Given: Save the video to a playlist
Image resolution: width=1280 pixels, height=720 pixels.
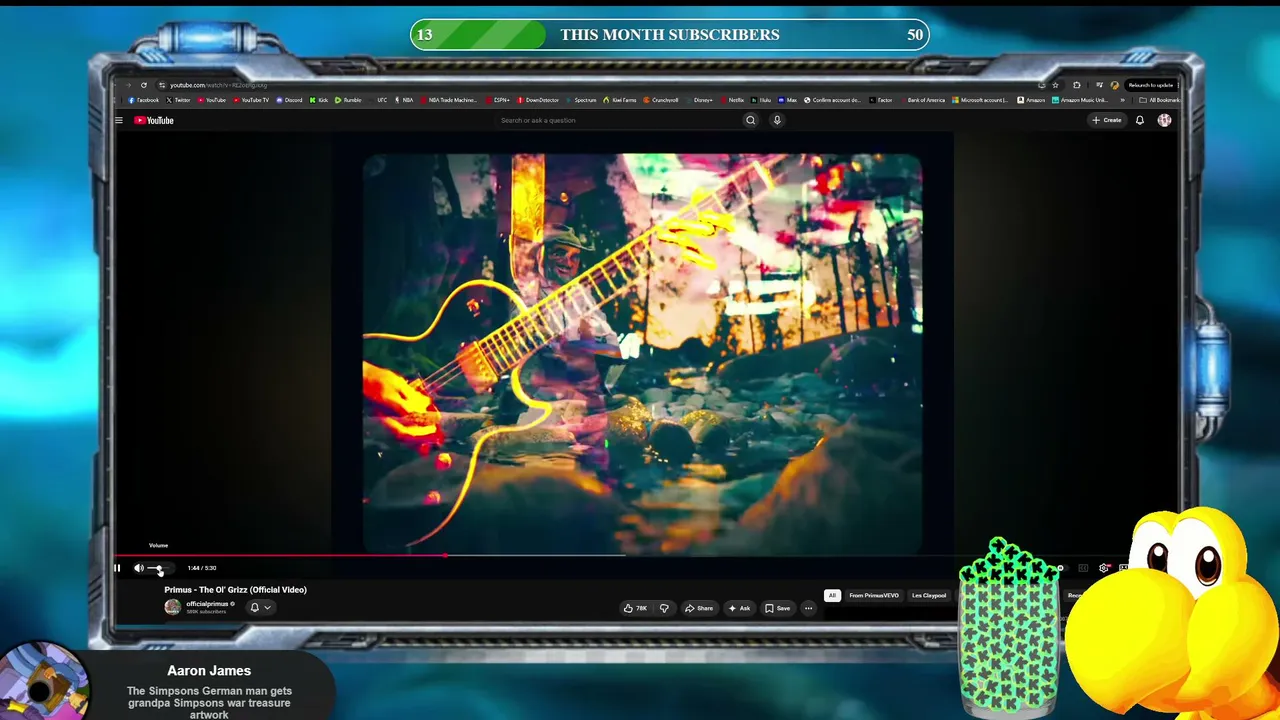Looking at the screenshot, I should pyautogui.click(x=778, y=608).
